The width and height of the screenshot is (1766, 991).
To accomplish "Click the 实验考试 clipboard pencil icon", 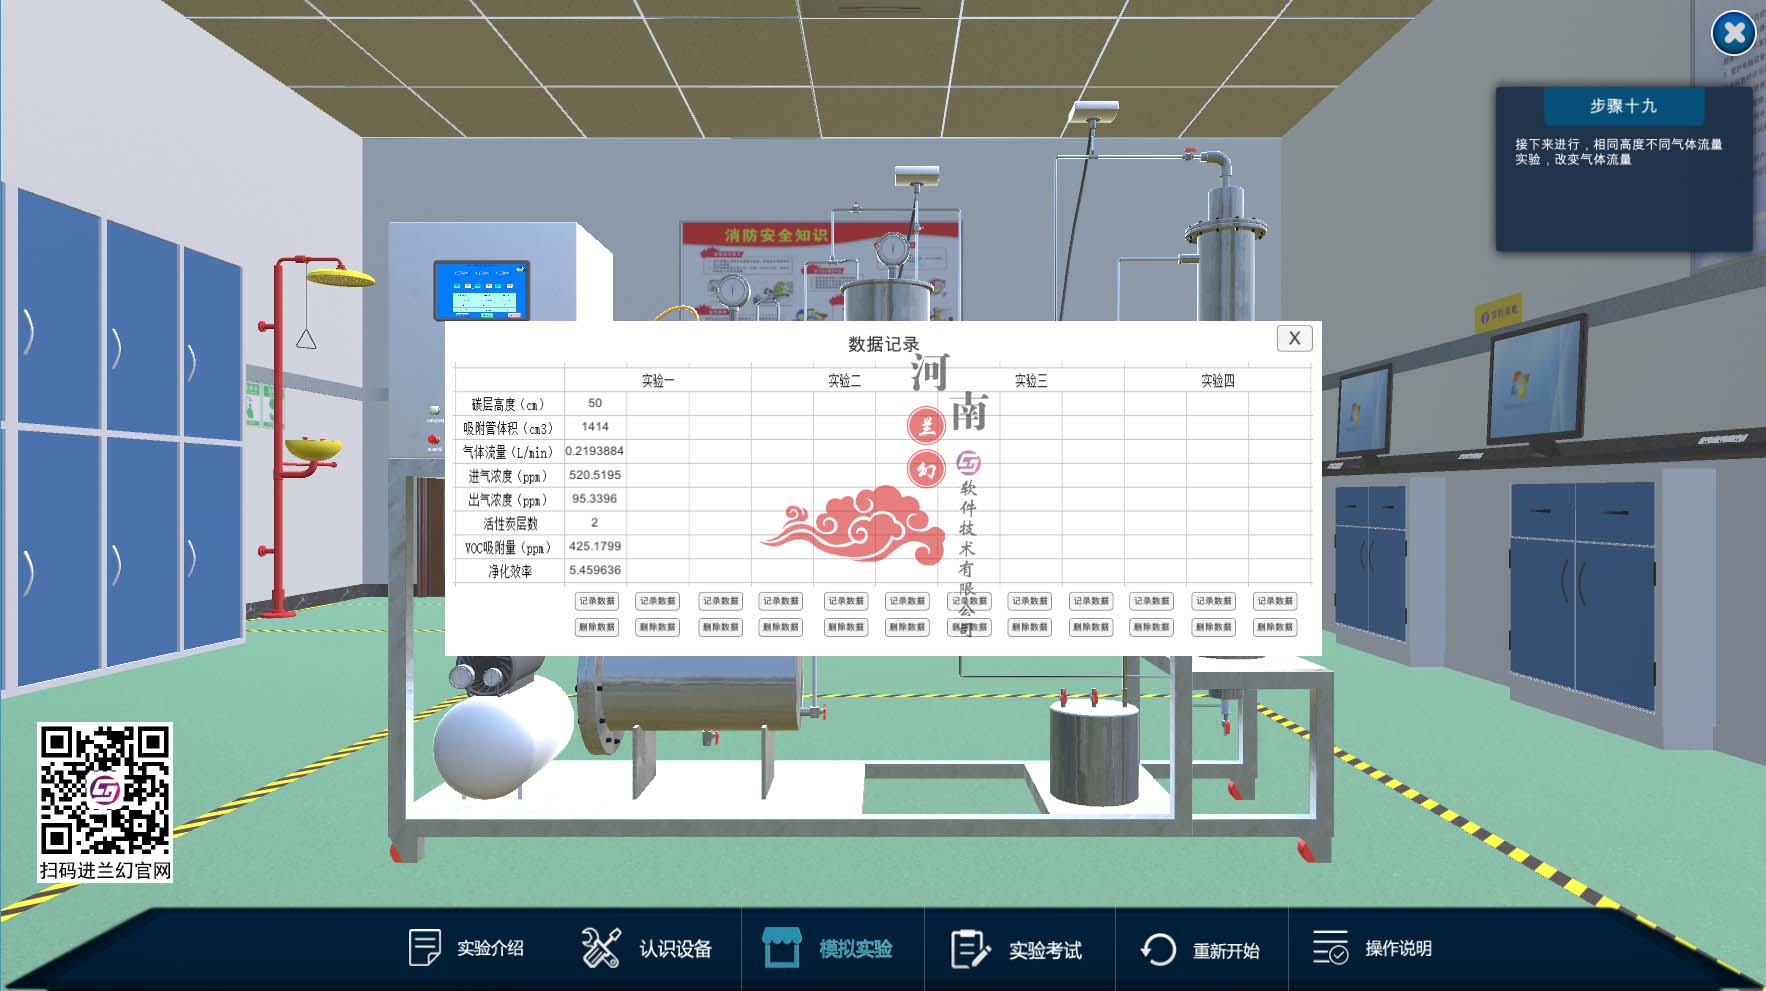I will 969,948.
